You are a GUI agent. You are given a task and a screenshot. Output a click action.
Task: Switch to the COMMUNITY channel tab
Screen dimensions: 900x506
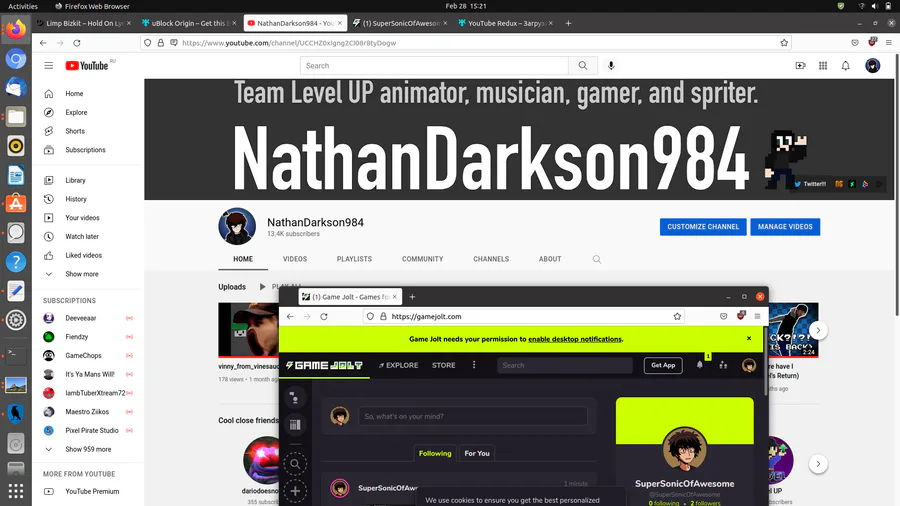click(x=422, y=259)
